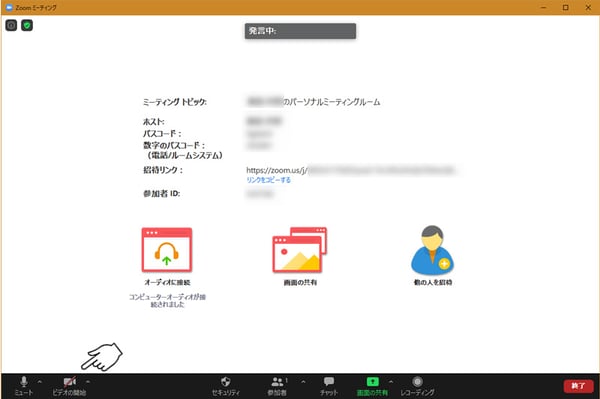Click the green encryption shield icon
Screen dimensions: 600x399
(x=27, y=25)
